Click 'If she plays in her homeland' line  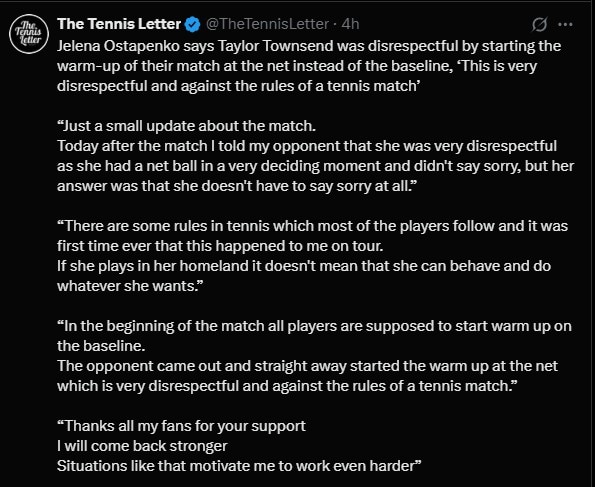coord(304,266)
